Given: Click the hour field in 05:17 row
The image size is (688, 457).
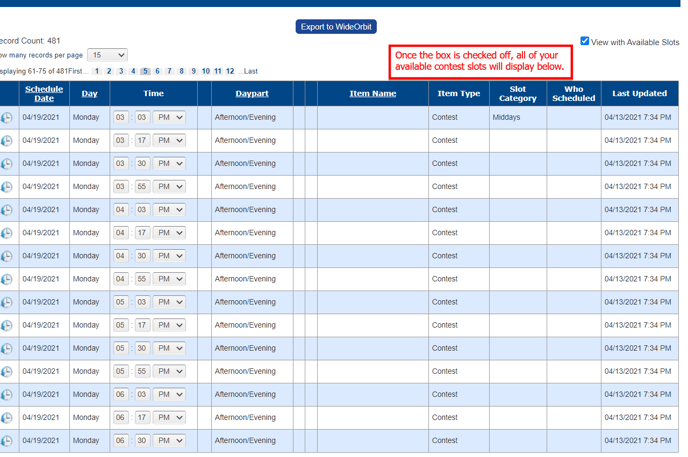Looking at the screenshot, I should (x=121, y=325).
